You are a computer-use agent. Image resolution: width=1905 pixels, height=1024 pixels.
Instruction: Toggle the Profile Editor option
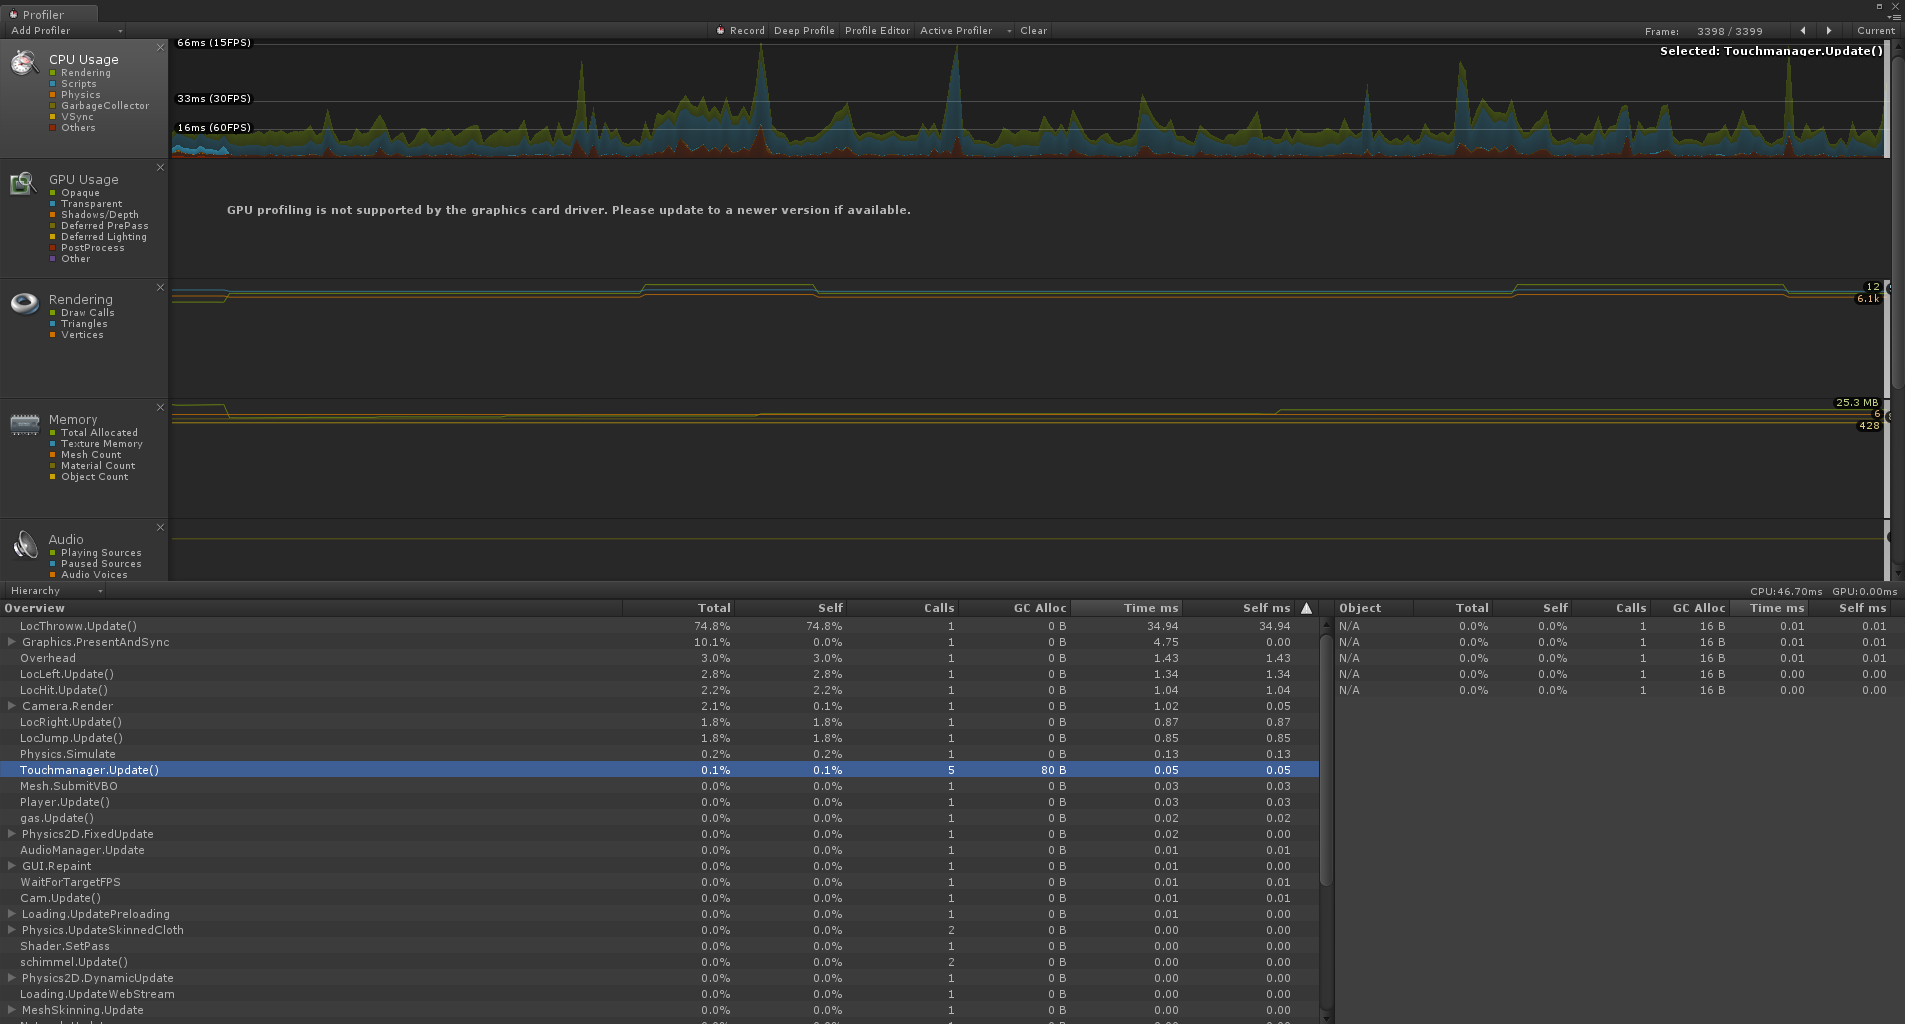pos(877,31)
